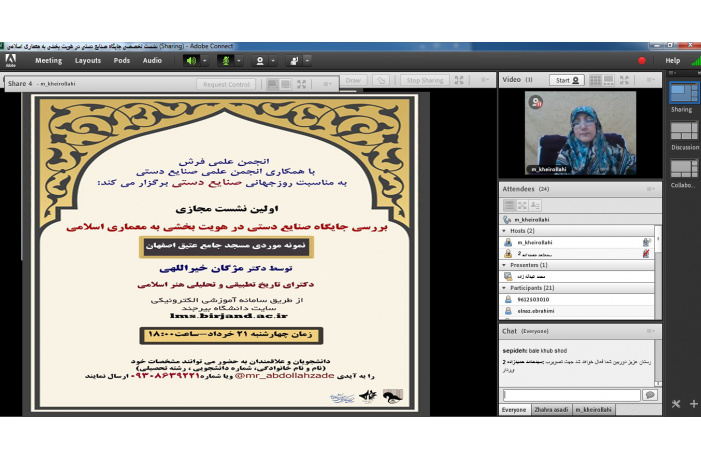The width and height of the screenshot is (701, 460).
Task: Switch to the Zhahra asadi chat tab
Action: 551,410
